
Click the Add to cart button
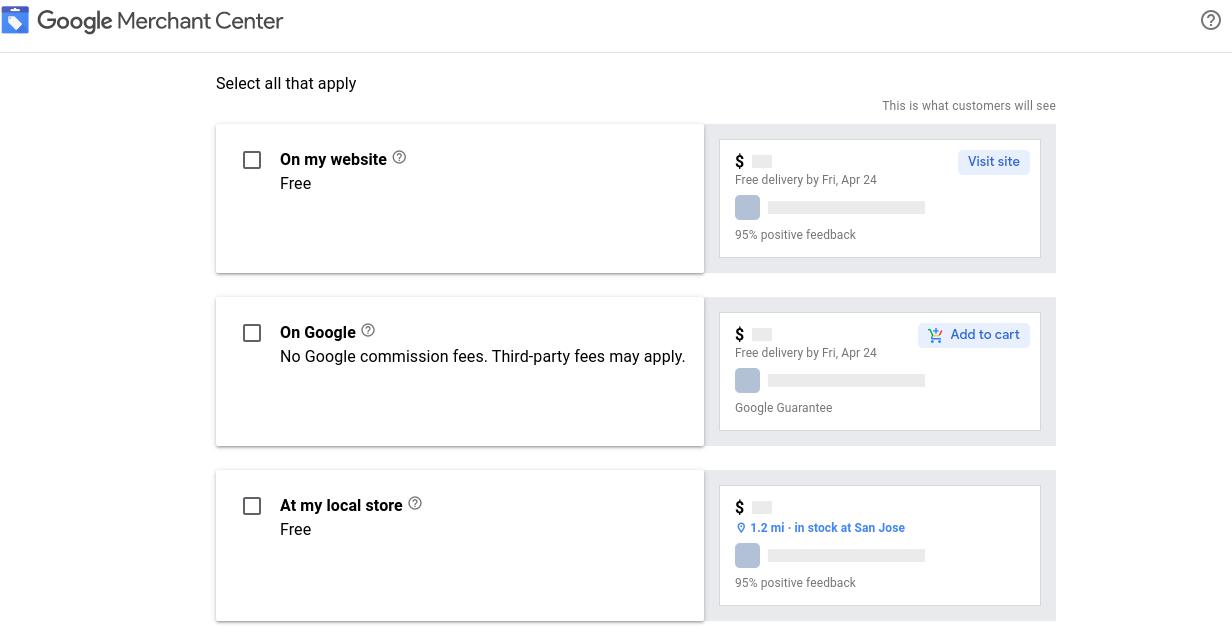(x=974, y=335)
